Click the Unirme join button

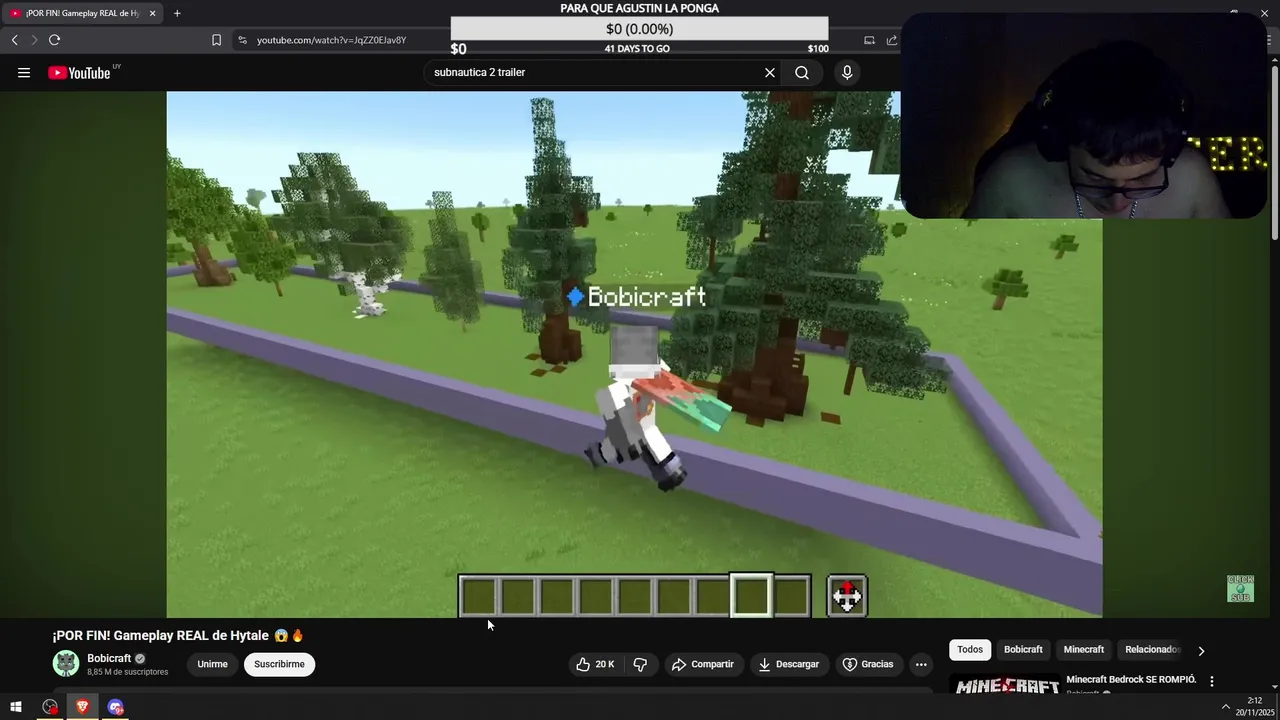[212, 664]
